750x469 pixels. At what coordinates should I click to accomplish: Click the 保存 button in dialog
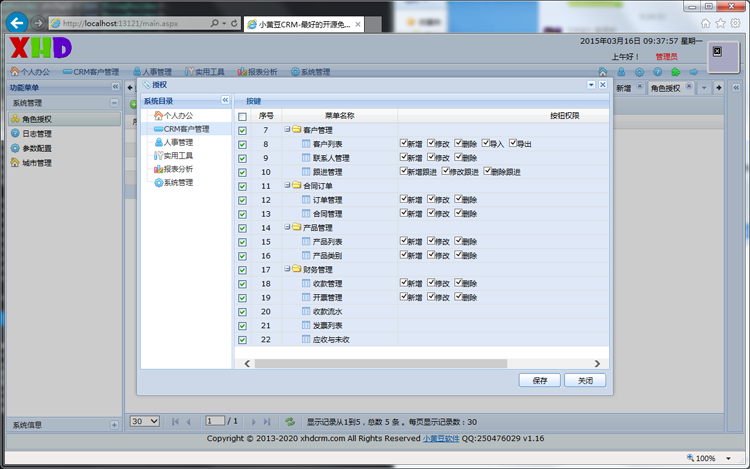[540, 381]
